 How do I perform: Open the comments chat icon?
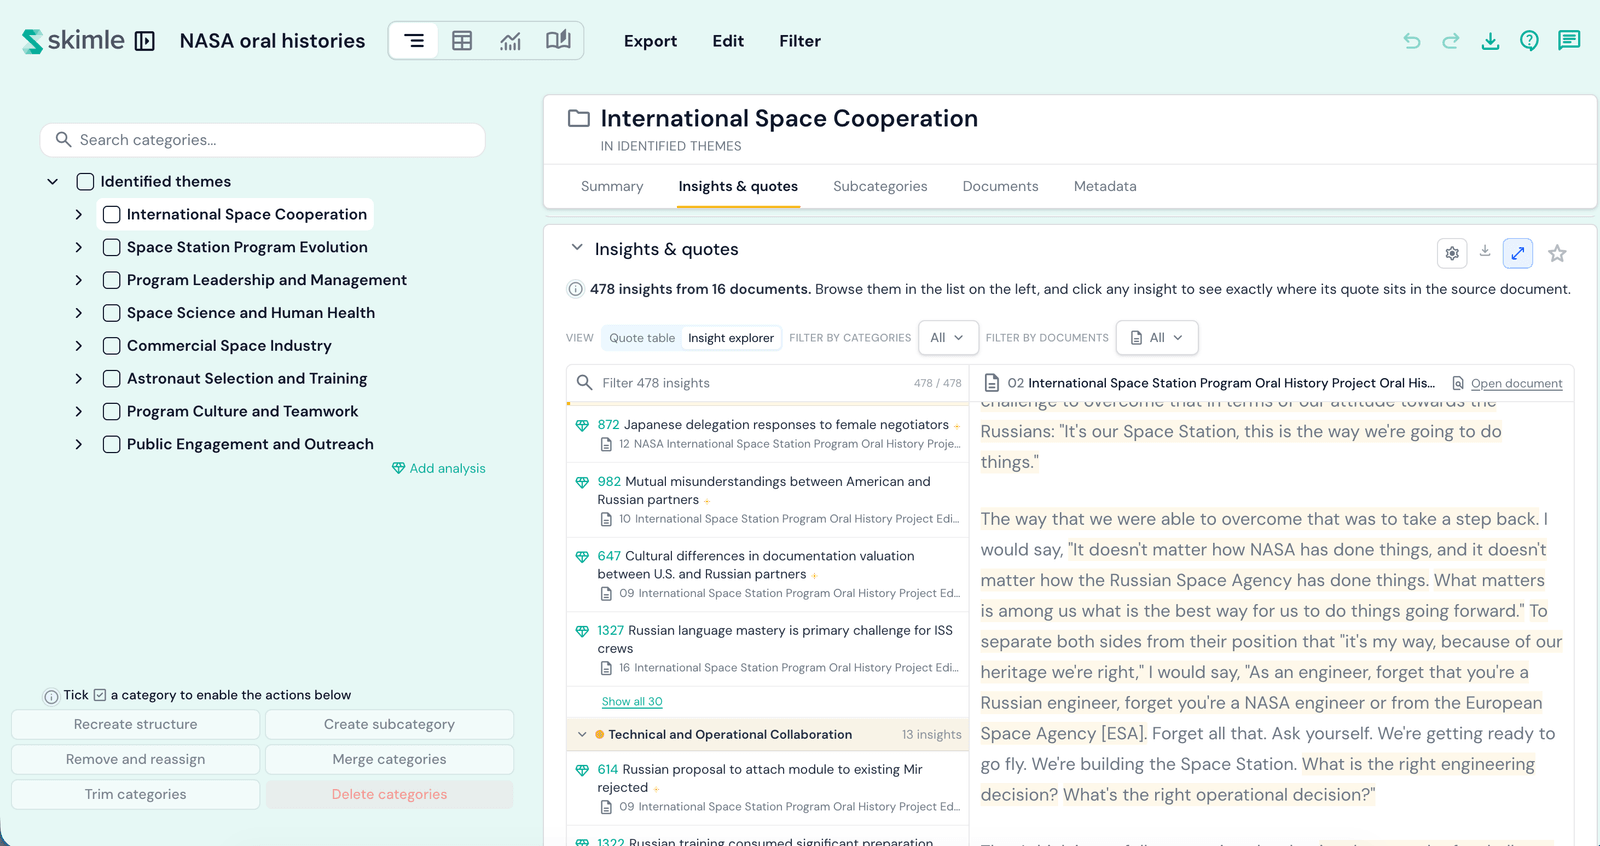[x=1569, y=41]
